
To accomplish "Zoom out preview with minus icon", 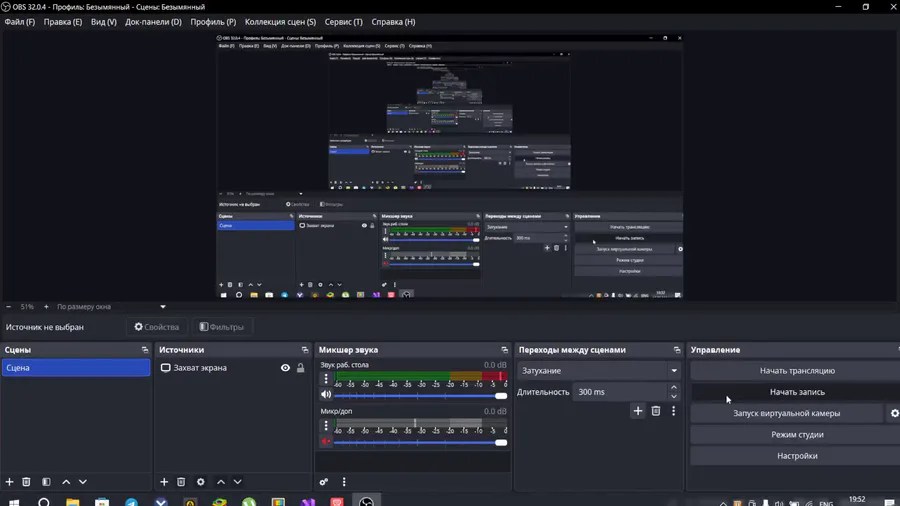I will [x=9, y=307].
